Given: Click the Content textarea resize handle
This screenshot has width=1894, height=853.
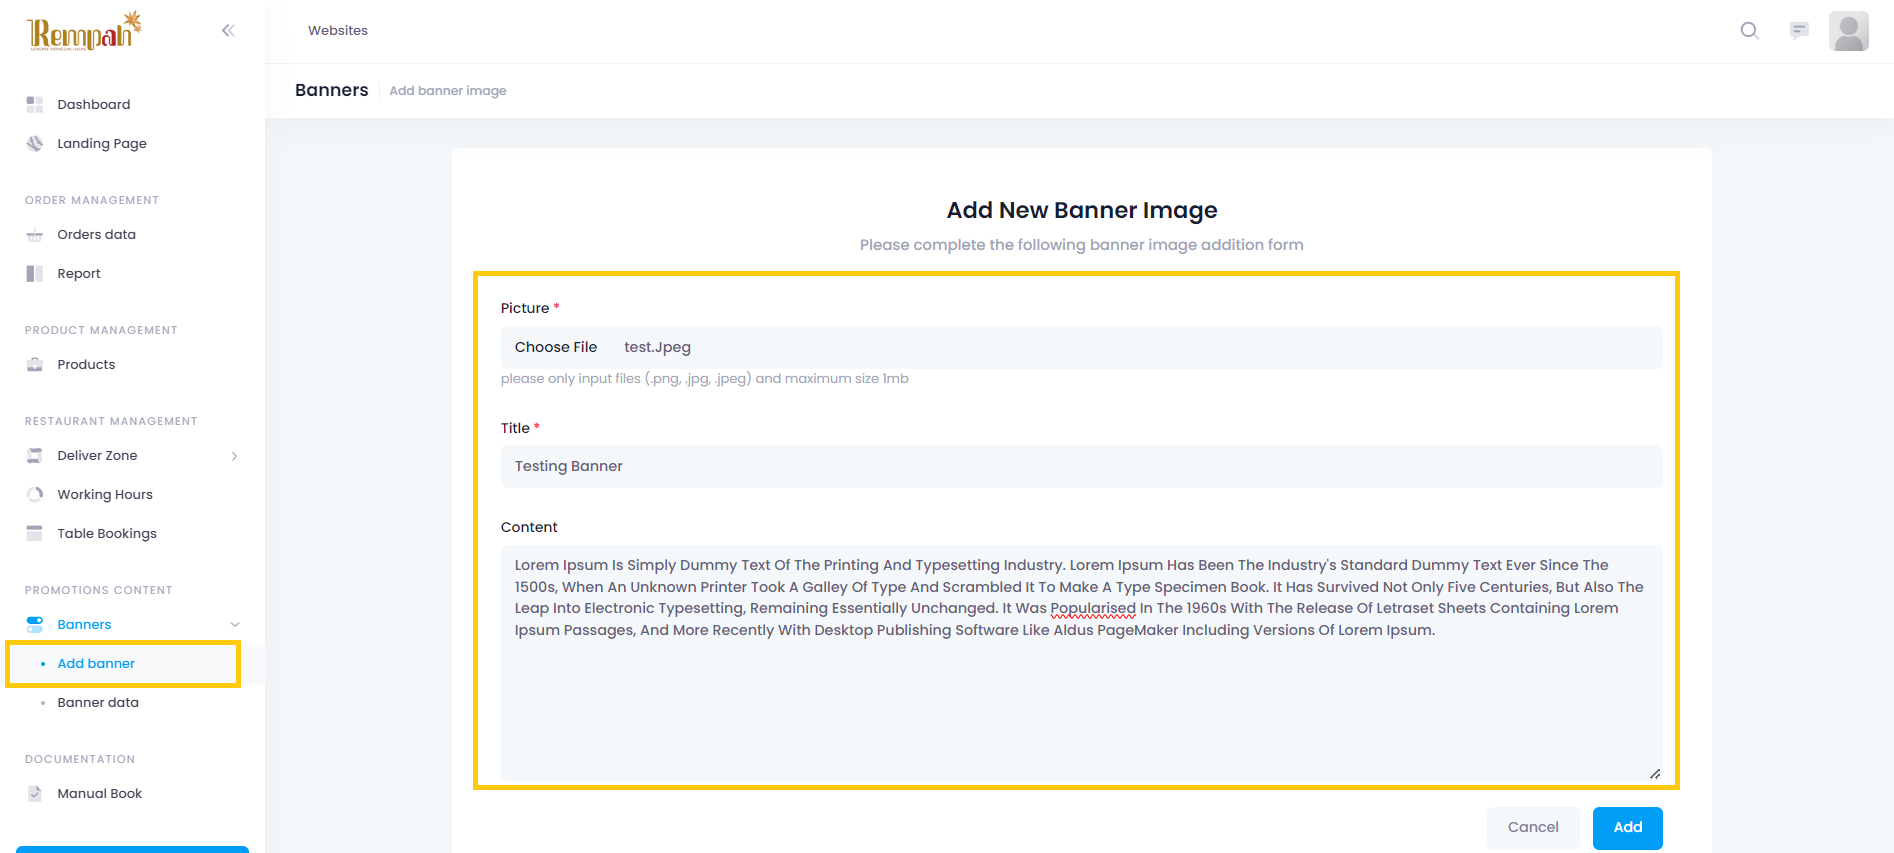Looking at the screenshot, I should [x=1655, y=773].
